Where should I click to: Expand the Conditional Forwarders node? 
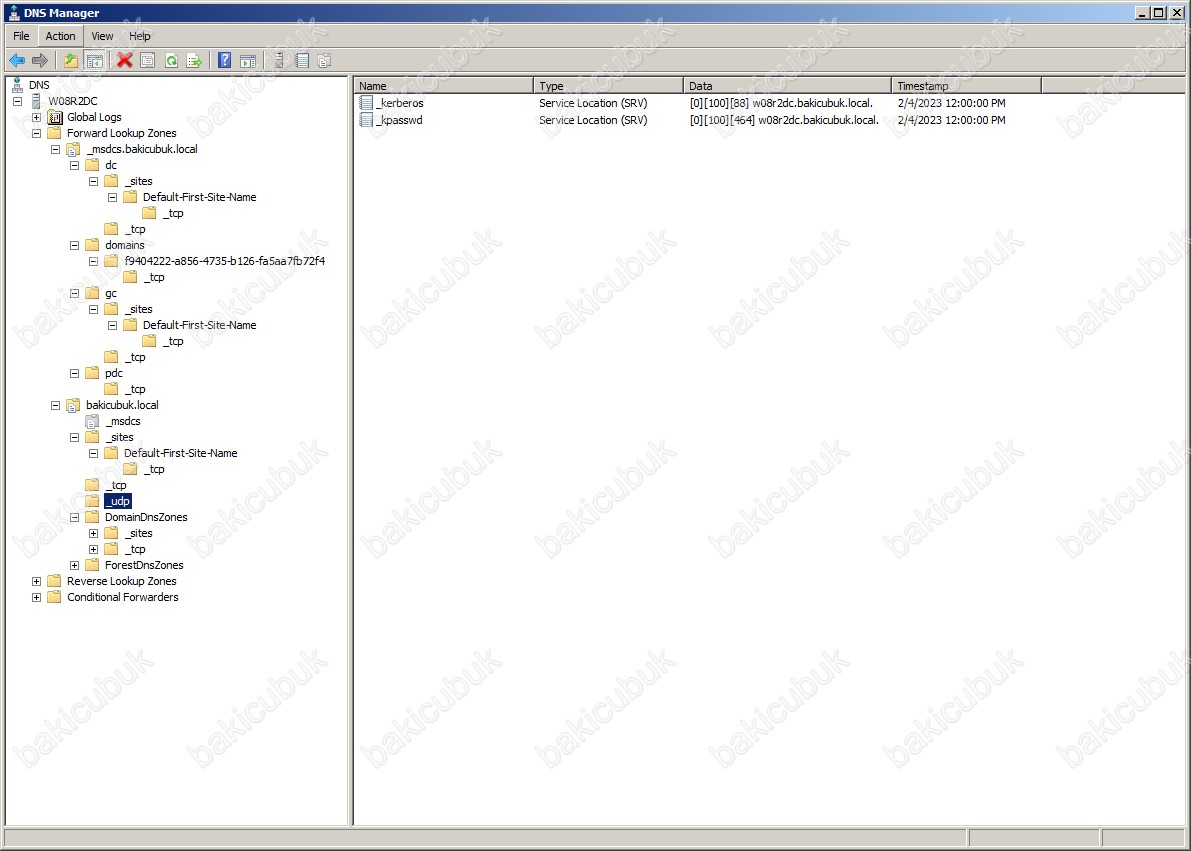(x=37, y=597)
